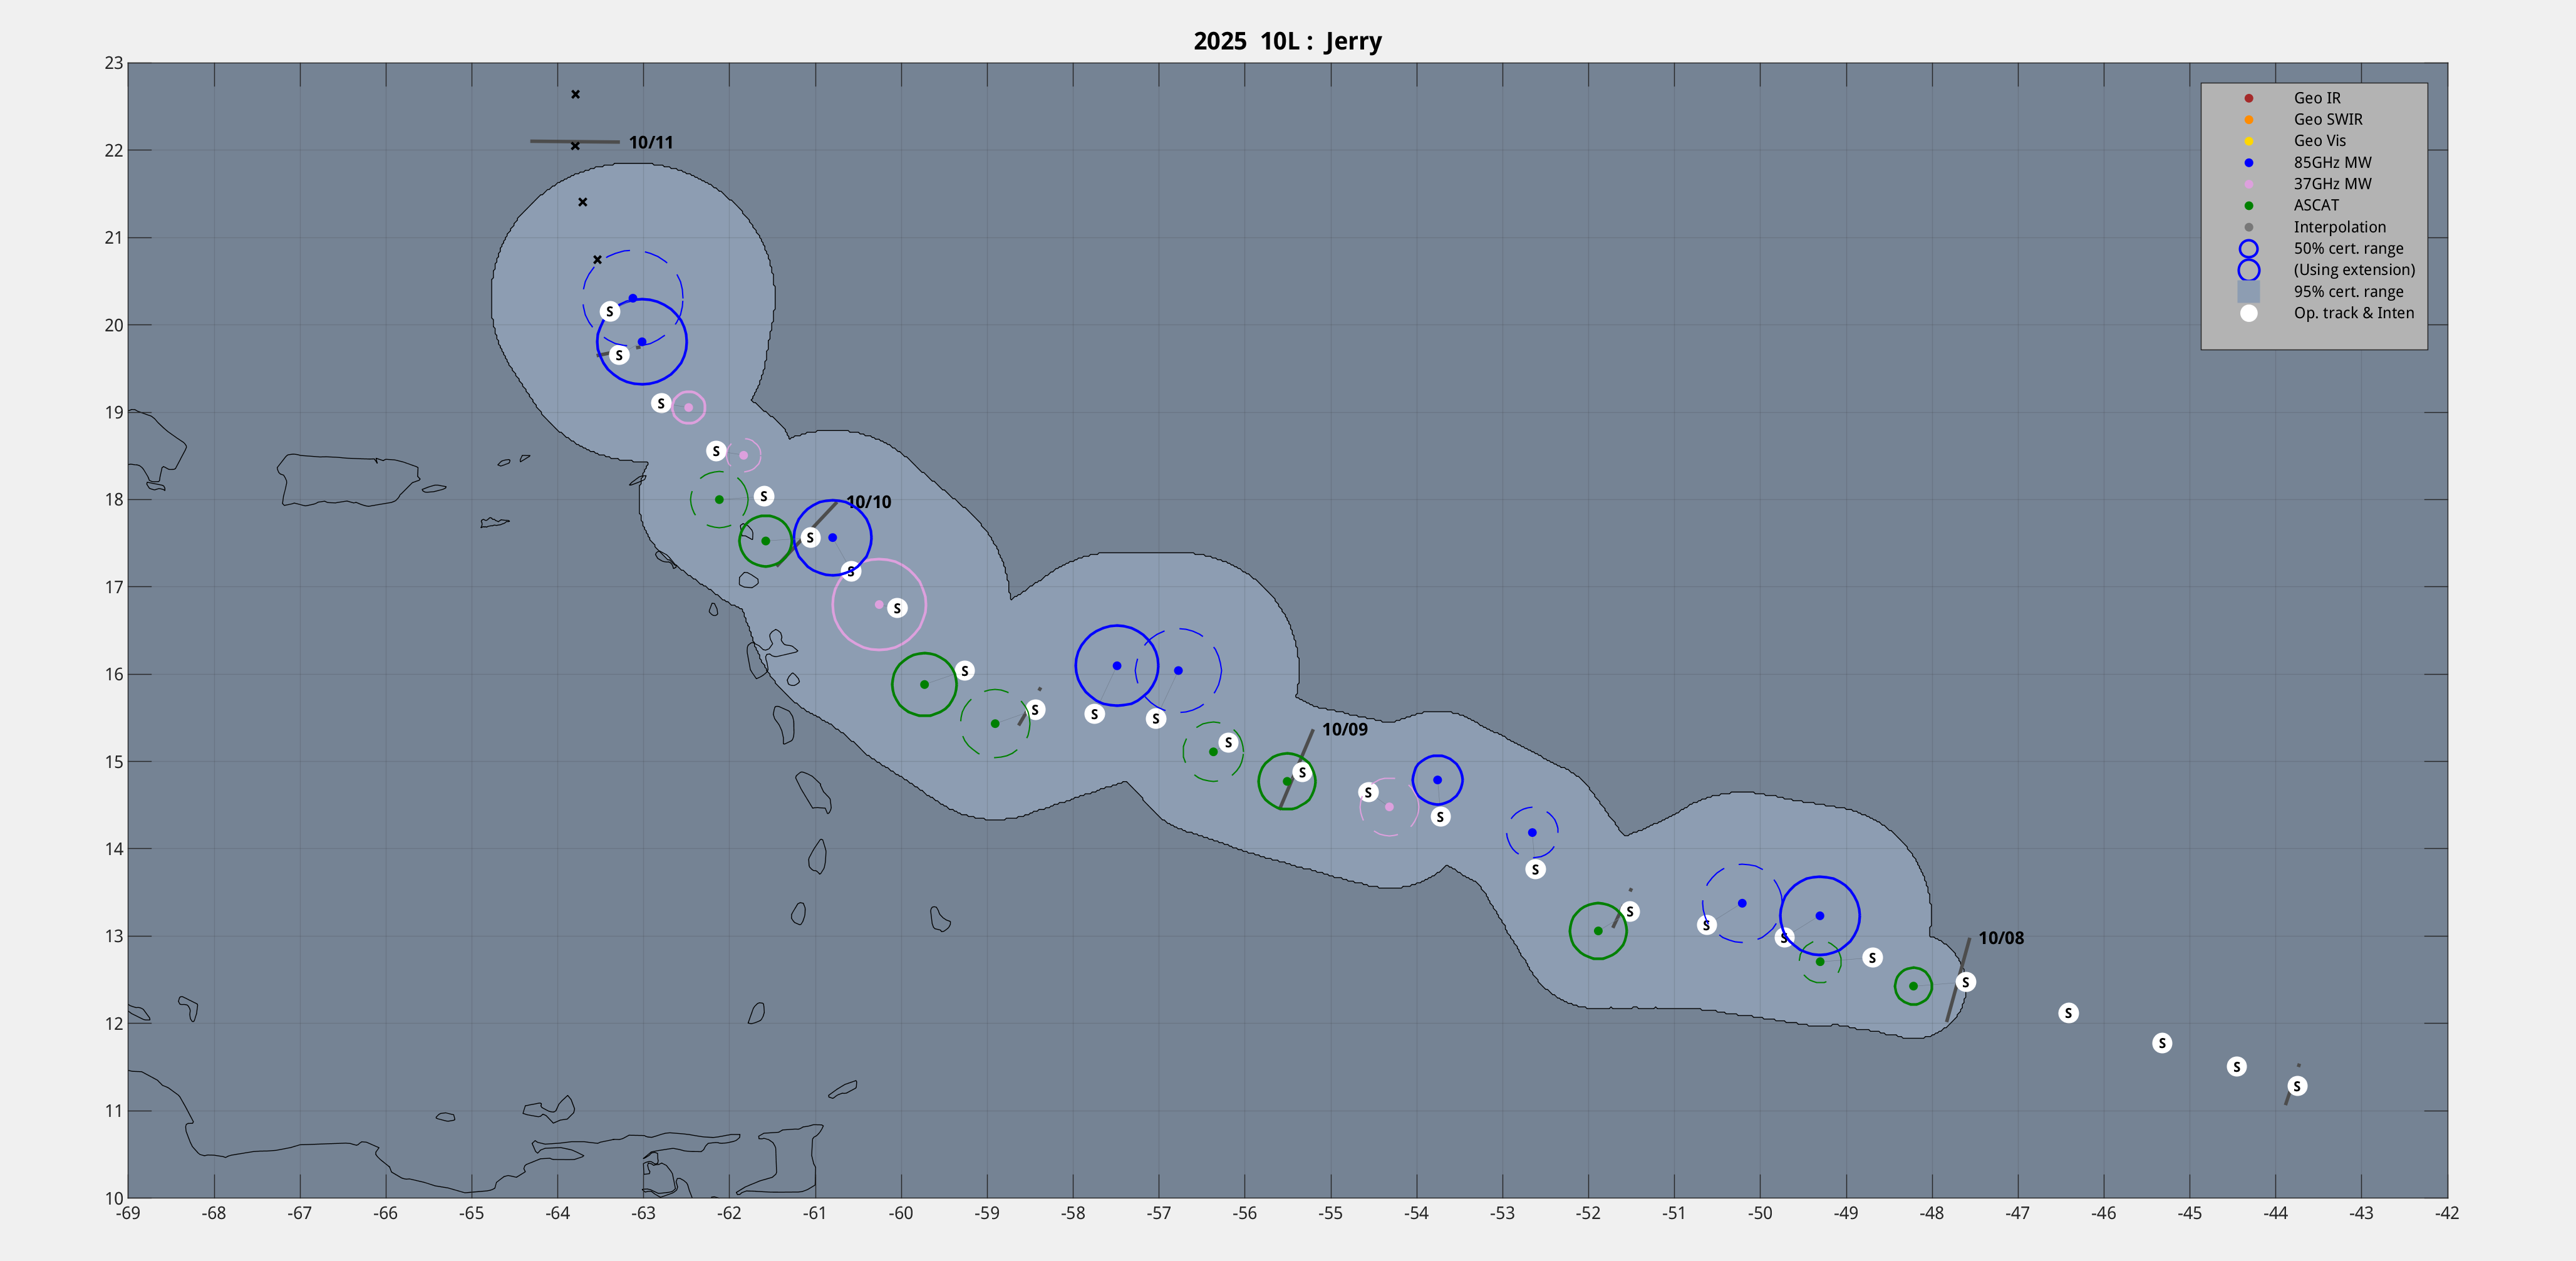
Task: Click the Geo IR red legend dot
Action: [2248, 98]
